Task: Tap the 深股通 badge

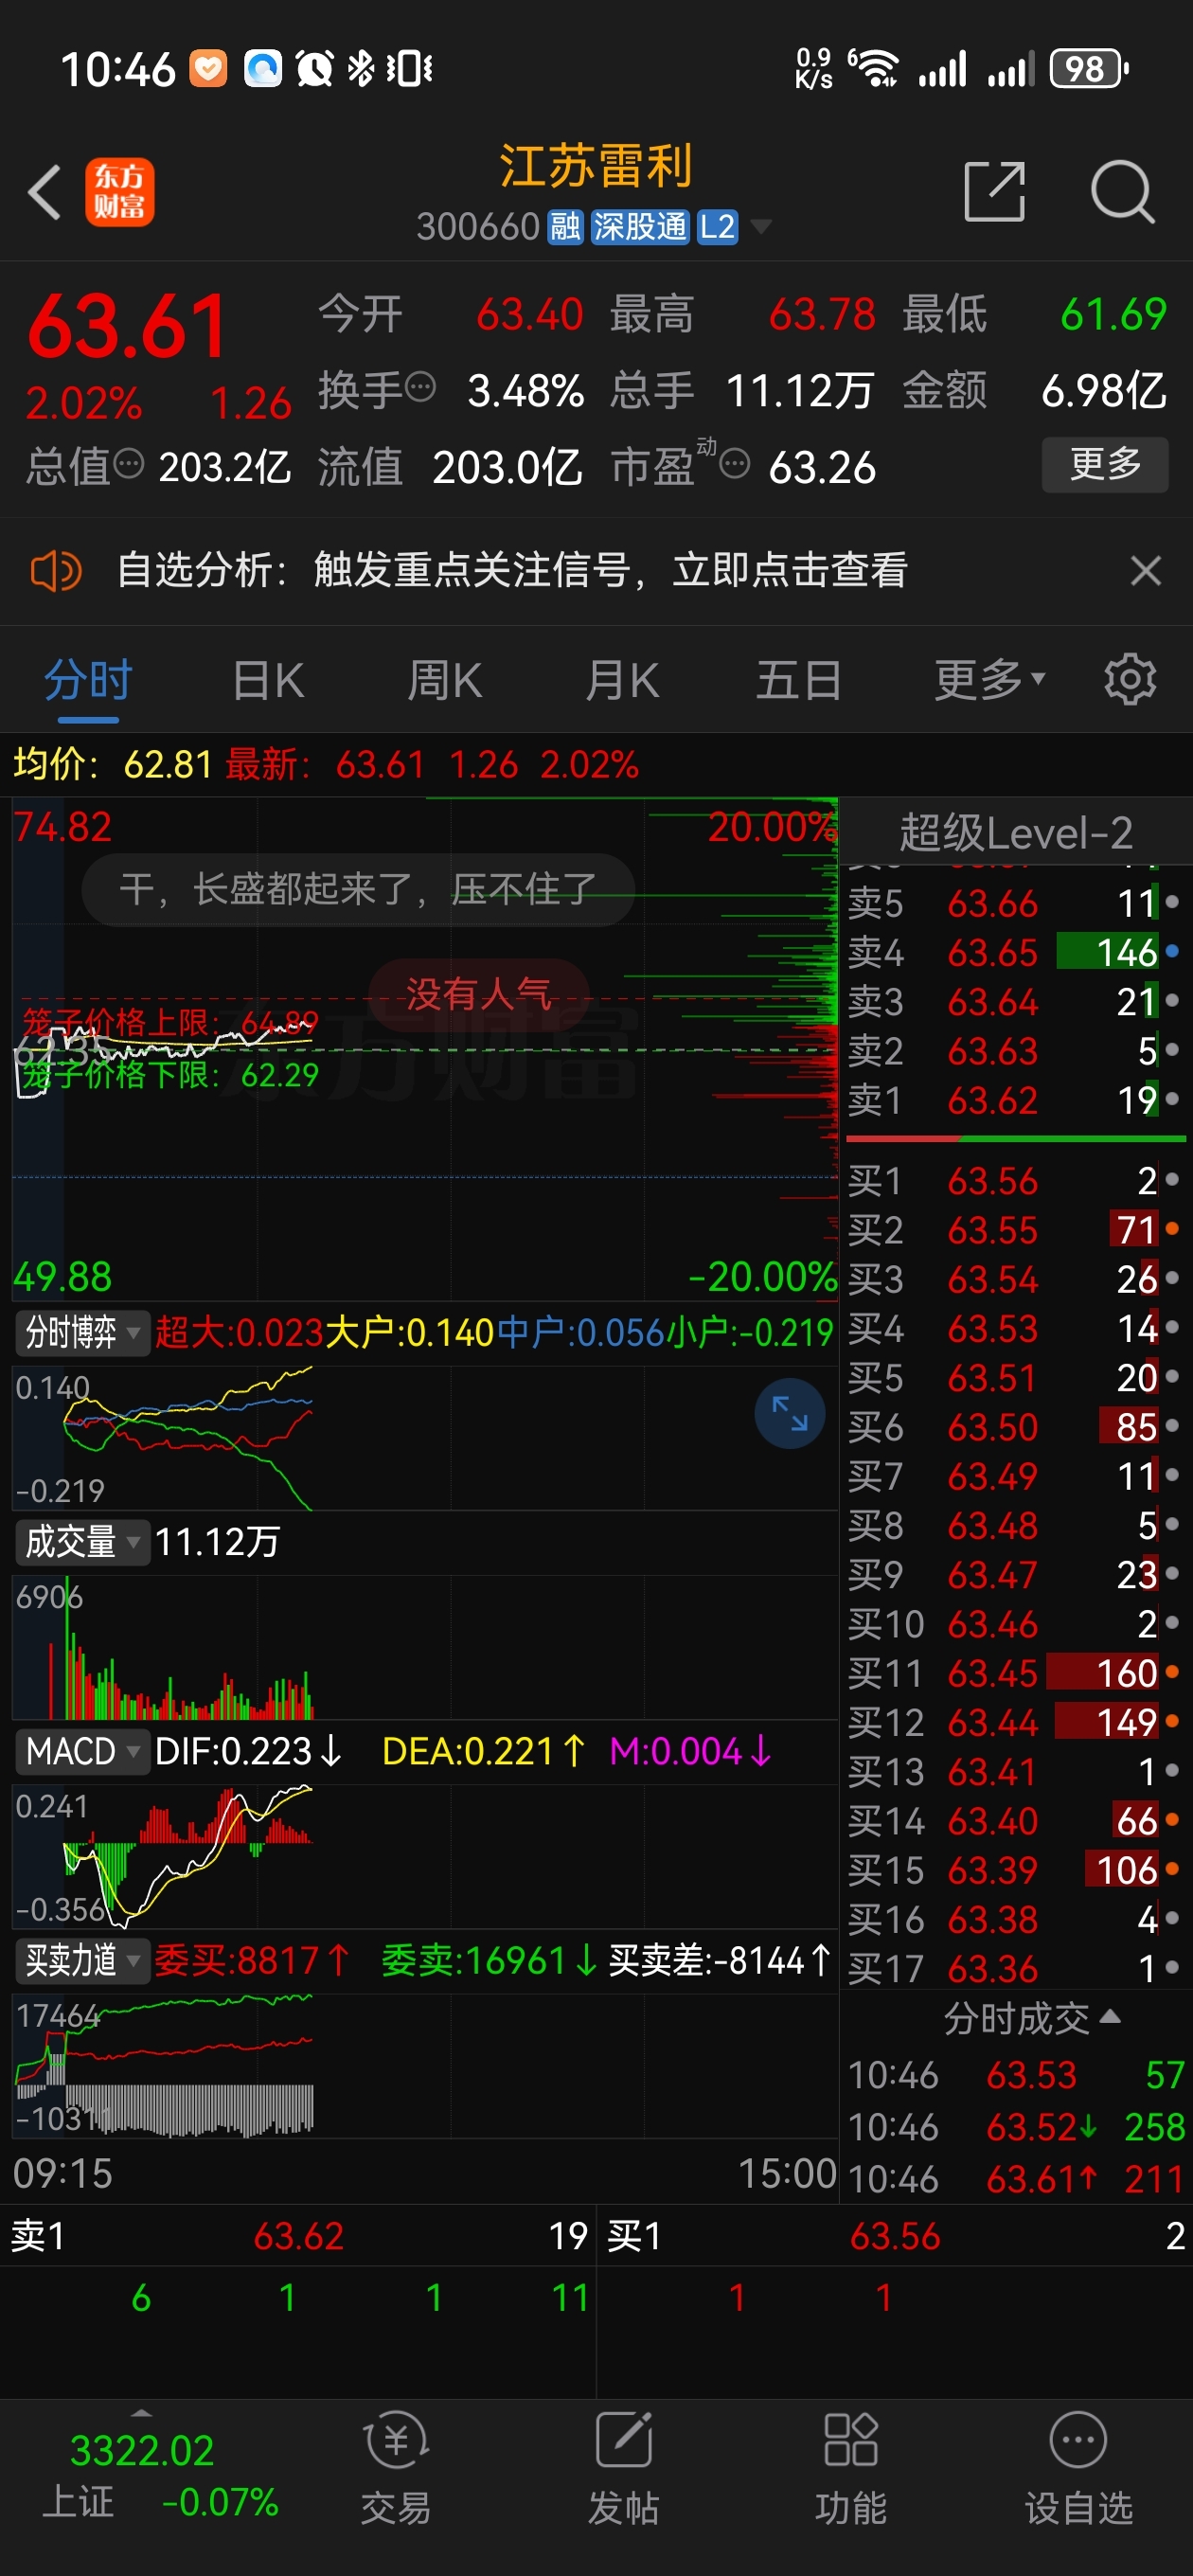Action: [x=639, y=227]
